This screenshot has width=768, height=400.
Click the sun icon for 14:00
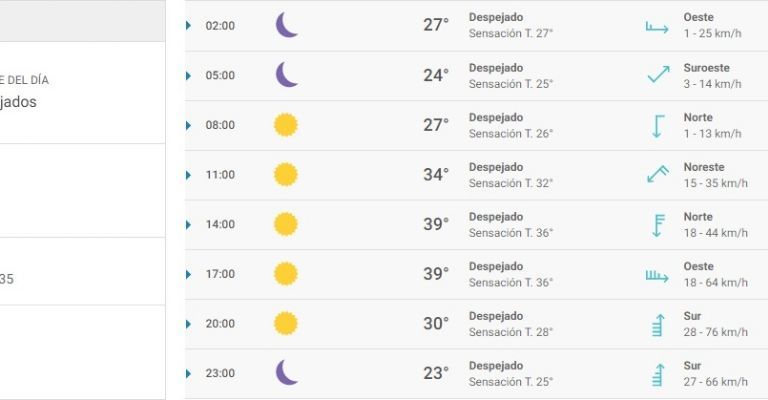(286, 224)
